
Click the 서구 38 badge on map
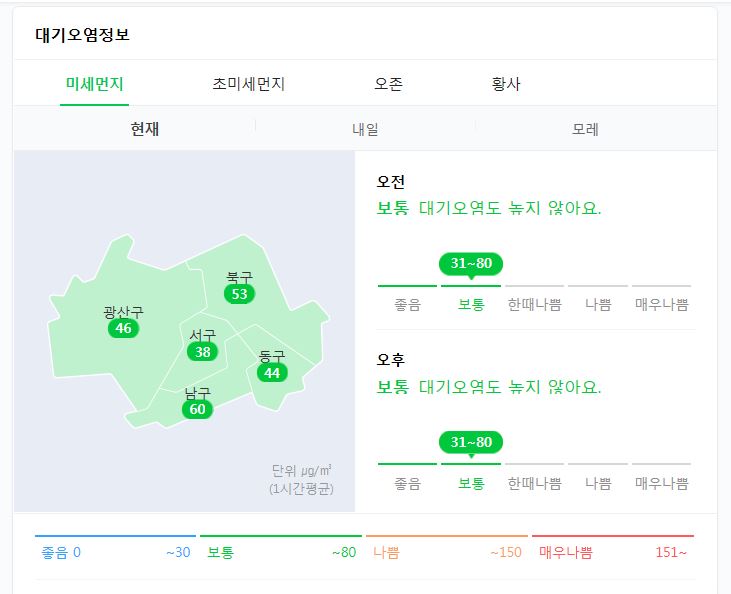point(202,352)
